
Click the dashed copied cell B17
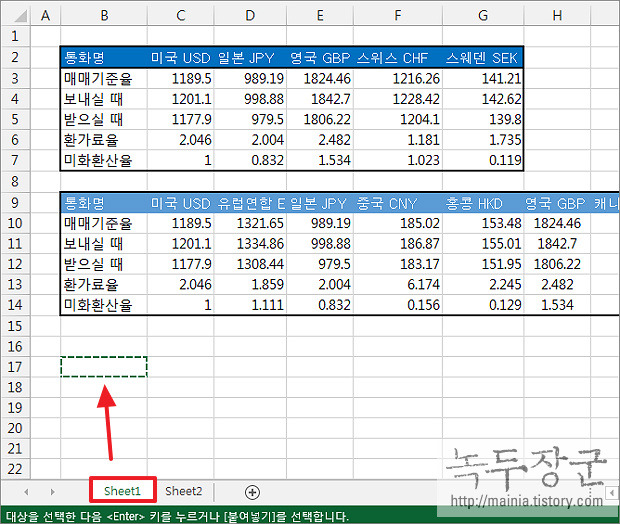pos(104,367)
